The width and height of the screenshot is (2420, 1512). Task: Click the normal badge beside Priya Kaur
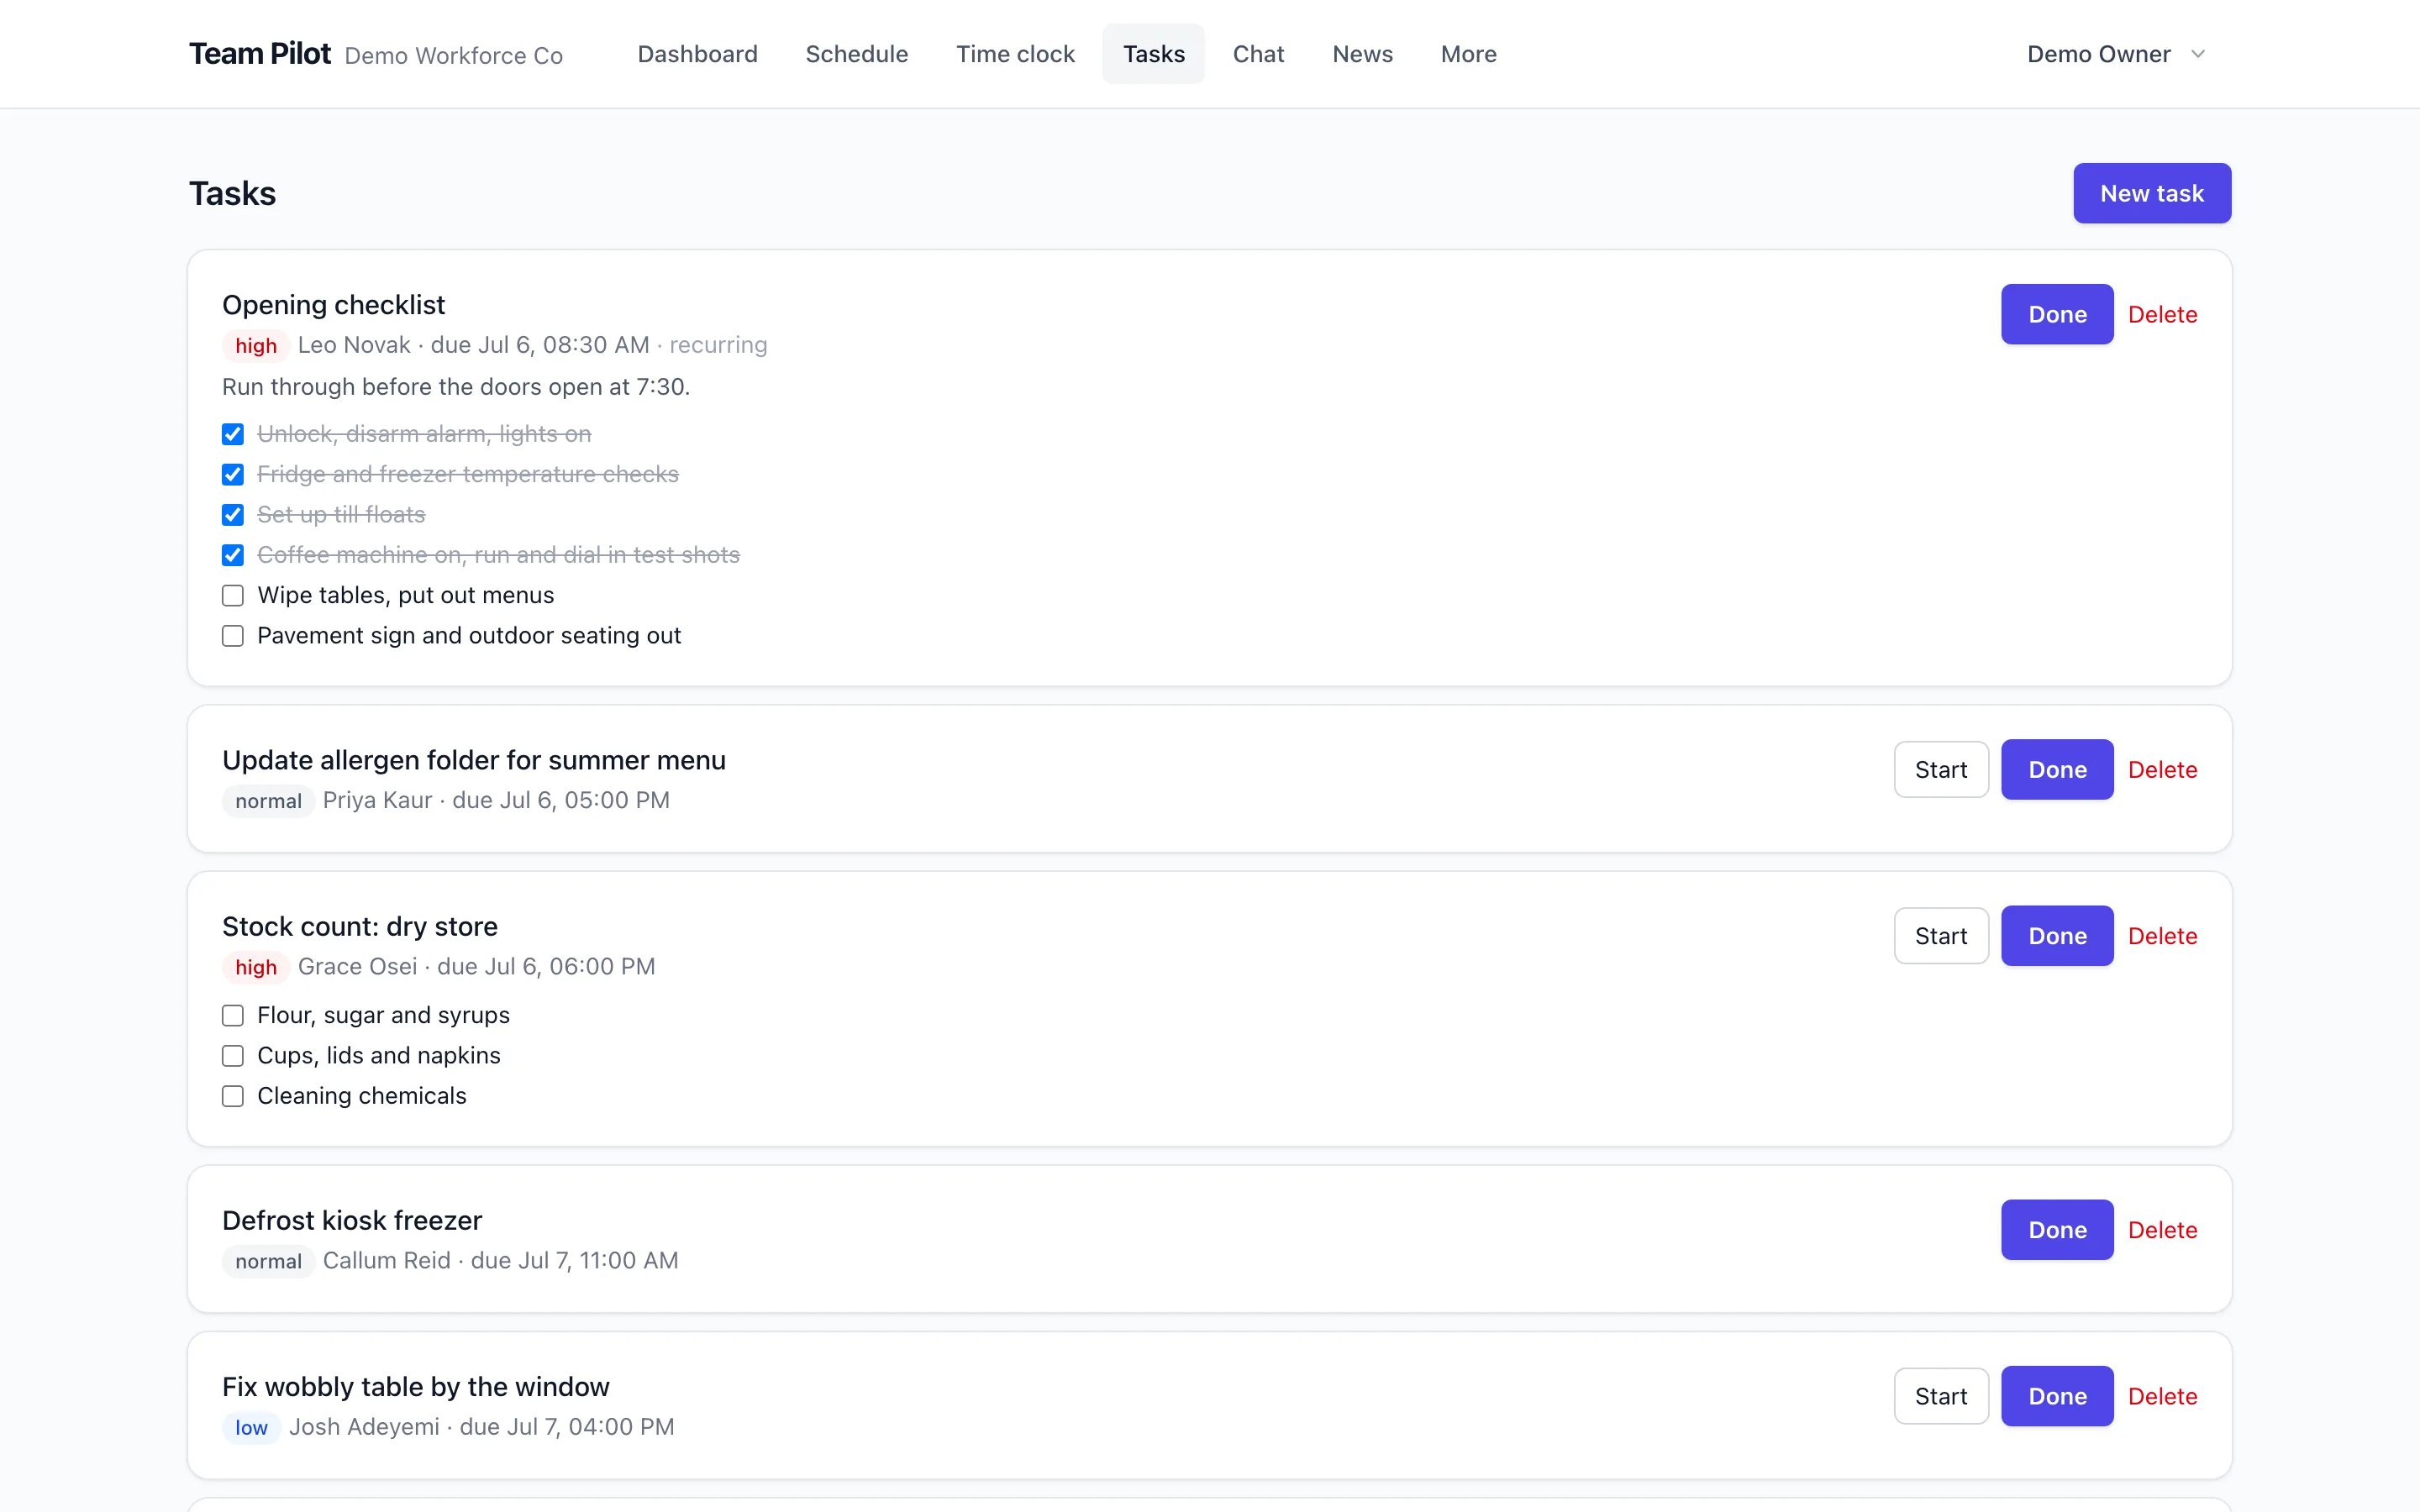(x=268, y=800)
